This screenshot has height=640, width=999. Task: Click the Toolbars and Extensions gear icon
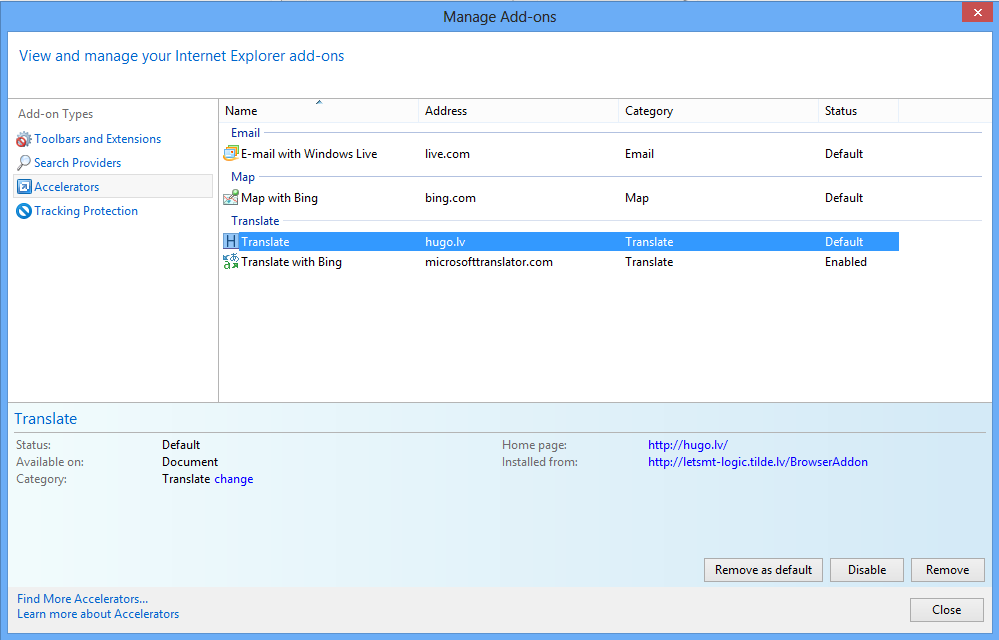24,139
